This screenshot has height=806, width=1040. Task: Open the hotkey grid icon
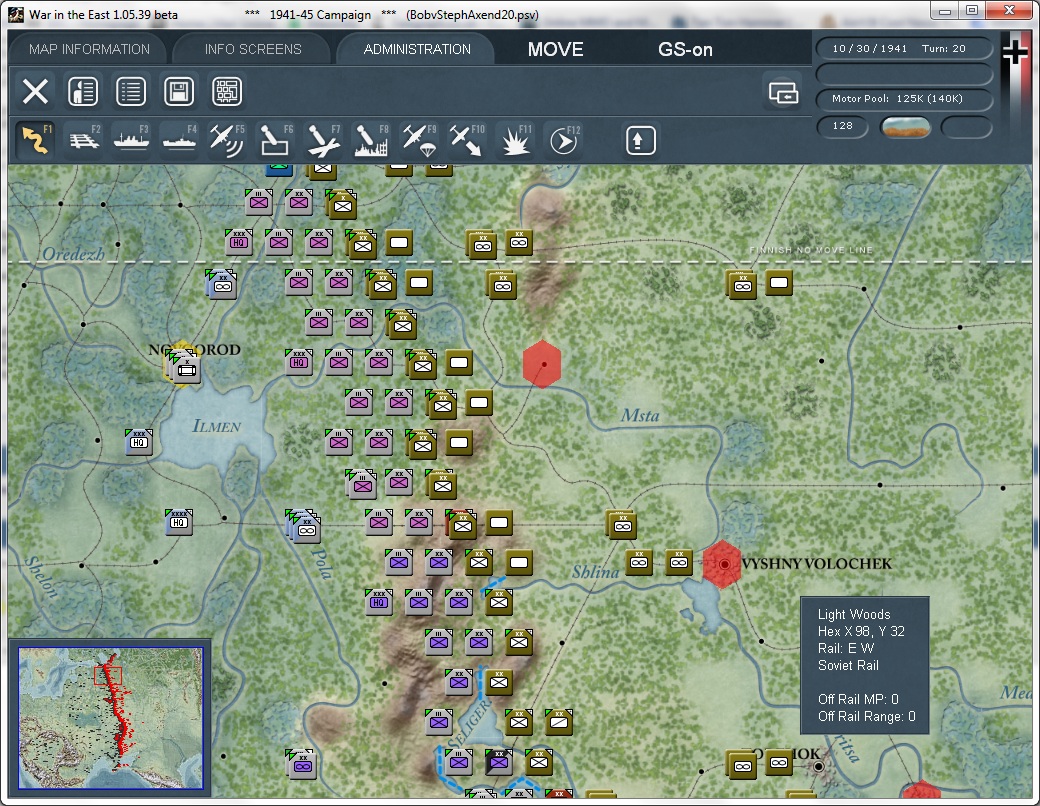tap(227, 92)
